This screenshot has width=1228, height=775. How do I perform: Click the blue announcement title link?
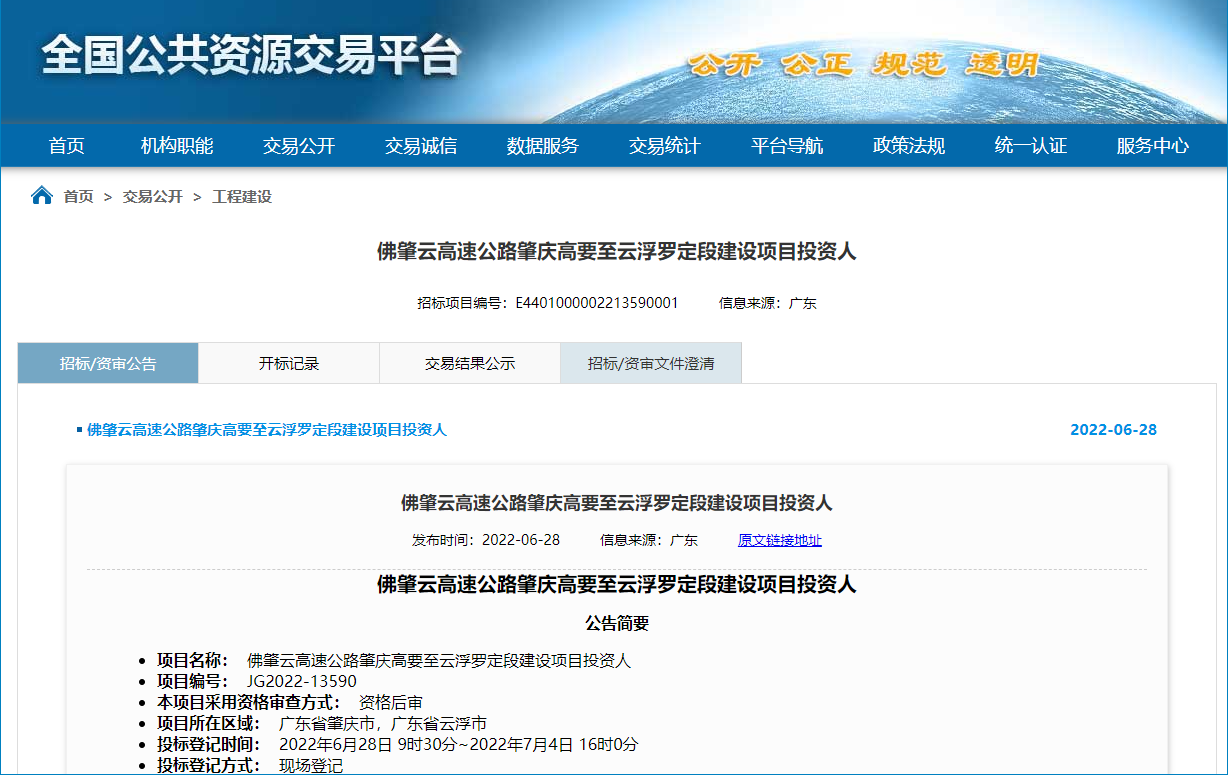tap(266, 430)
